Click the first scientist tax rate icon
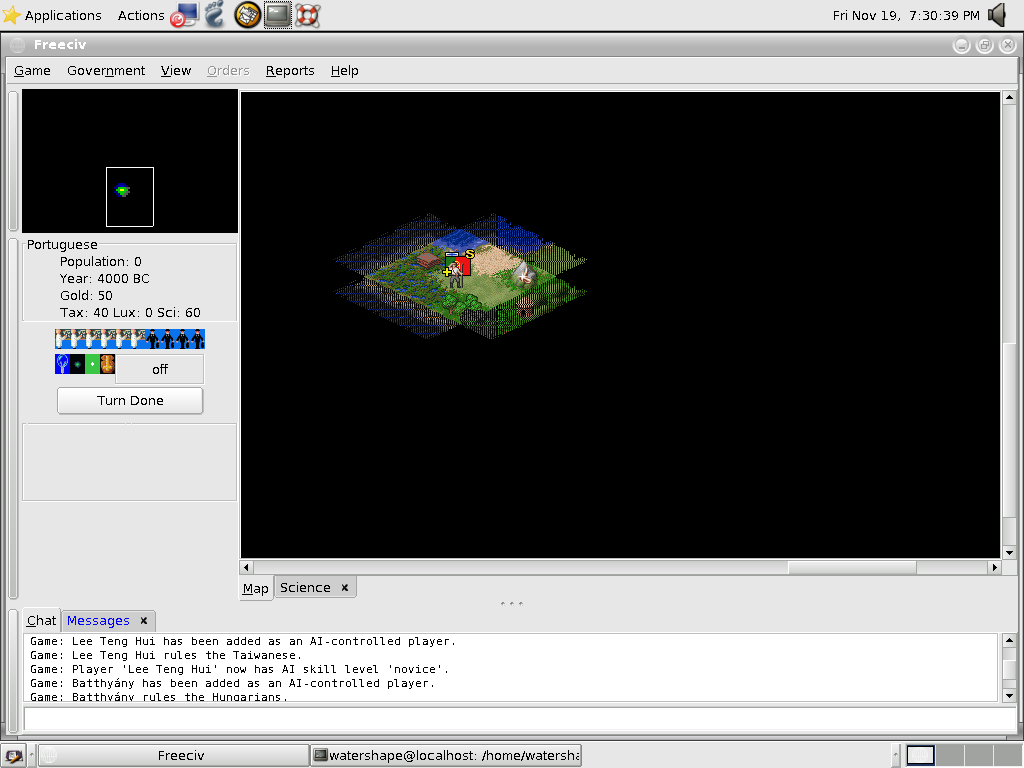 [x=62, y=339]
